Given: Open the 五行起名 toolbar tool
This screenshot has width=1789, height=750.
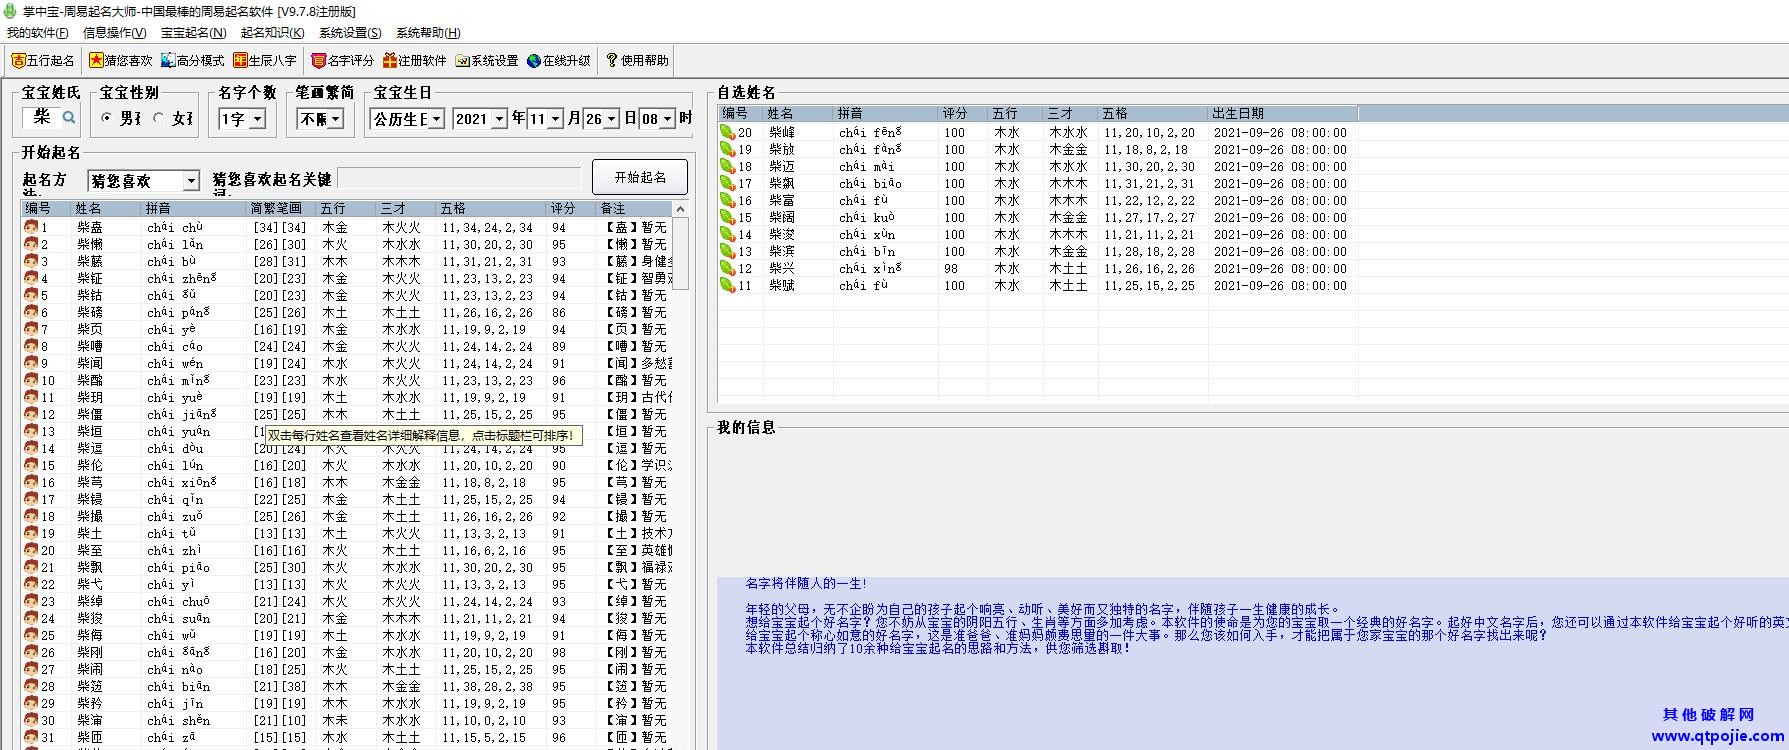Looking at the screenshot, I should click(43, 60).
